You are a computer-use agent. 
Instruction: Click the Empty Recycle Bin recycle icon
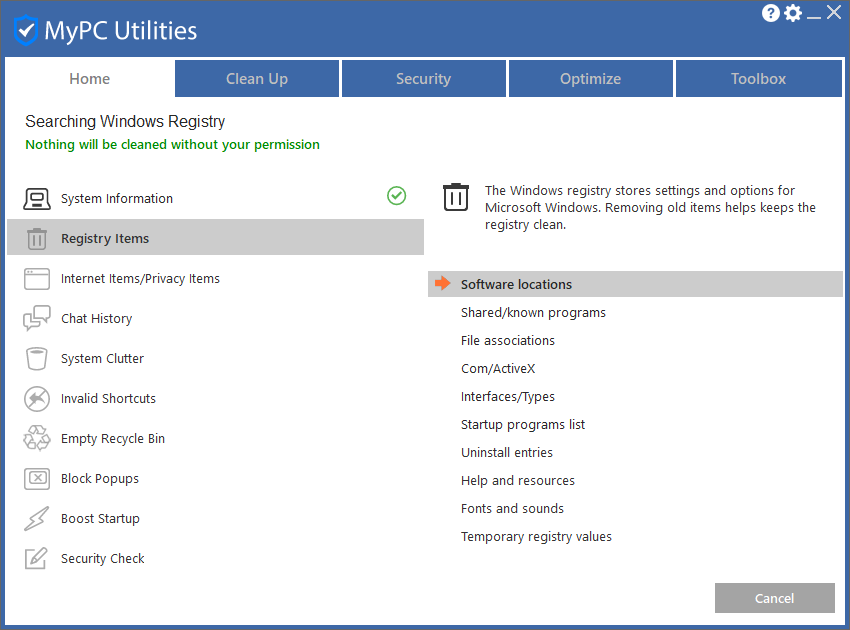pos(37,438)
